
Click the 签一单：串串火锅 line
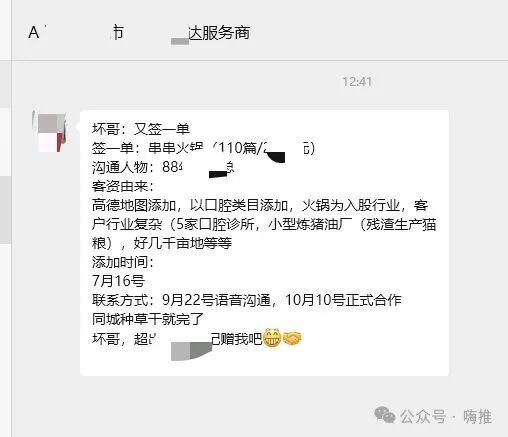click(x=203, y=148)
